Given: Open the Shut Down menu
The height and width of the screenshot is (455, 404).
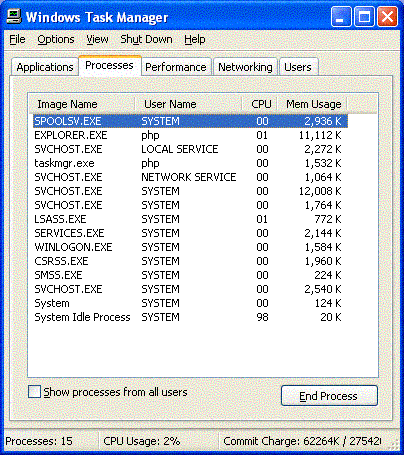Looking at the screenshot, I should pos(146,39).
